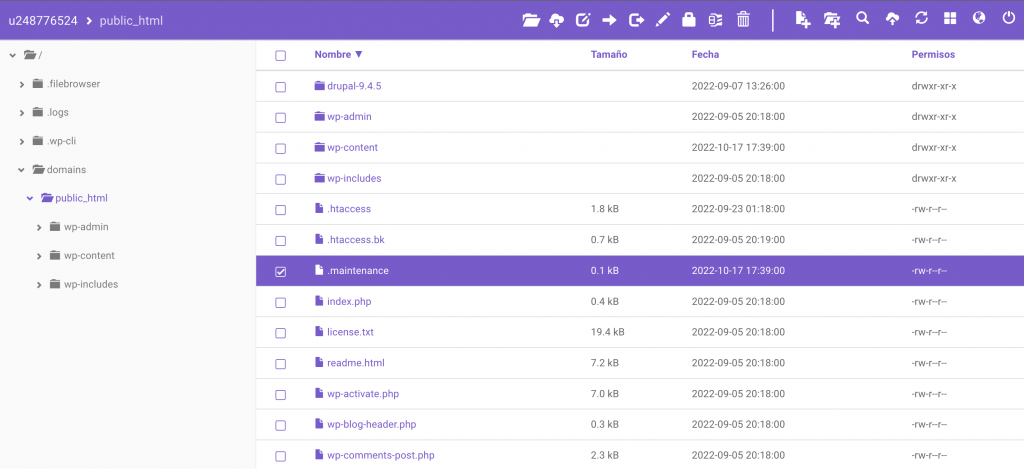Click the trash delete icon in toolbar

pyautogui.click(x=743, y=19)
